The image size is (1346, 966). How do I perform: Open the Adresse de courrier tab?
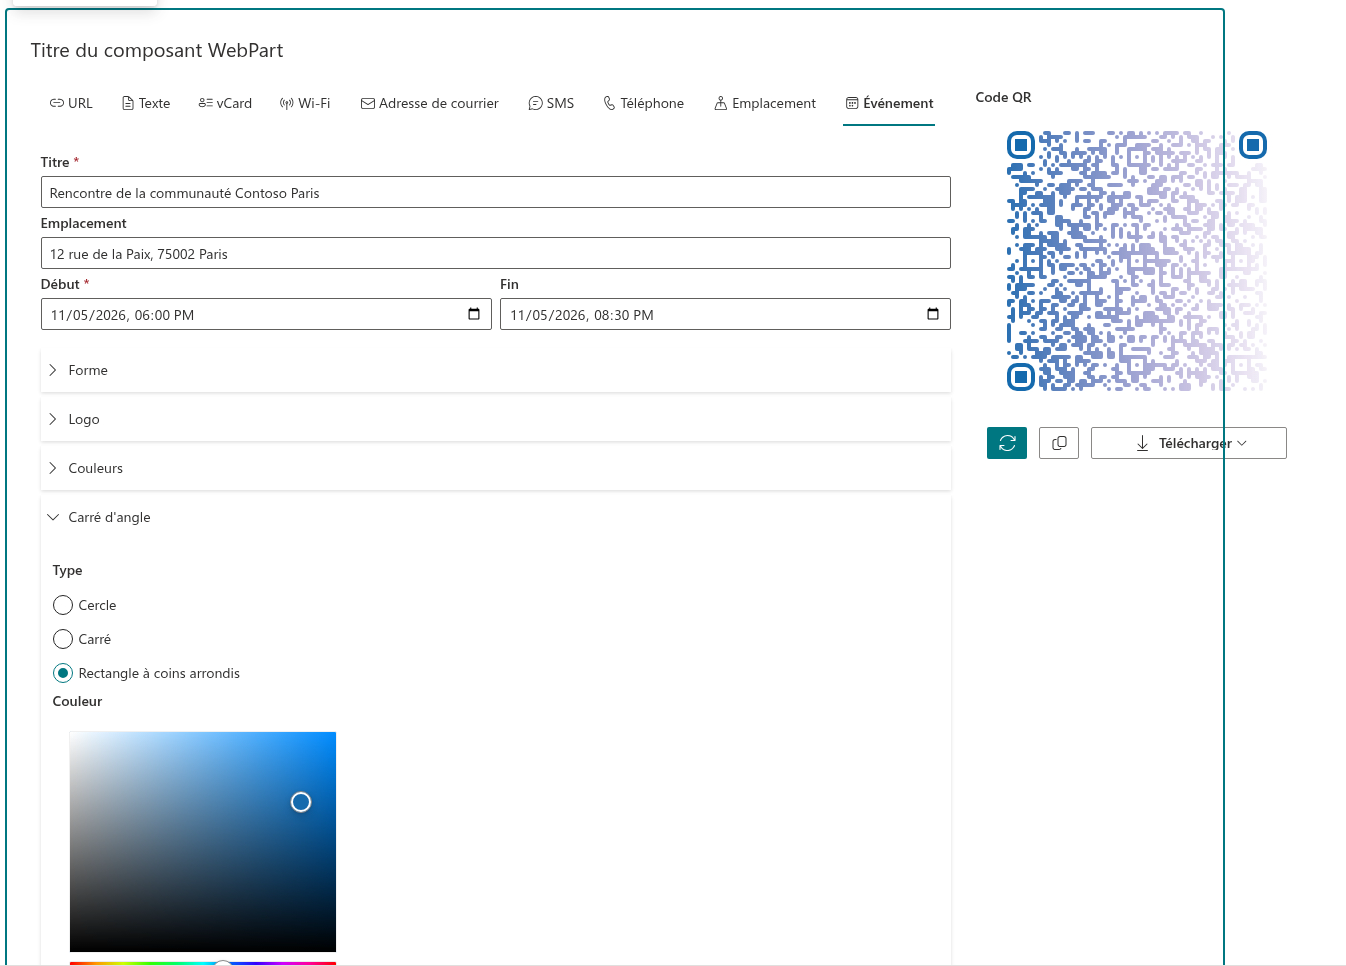(430, 103)
